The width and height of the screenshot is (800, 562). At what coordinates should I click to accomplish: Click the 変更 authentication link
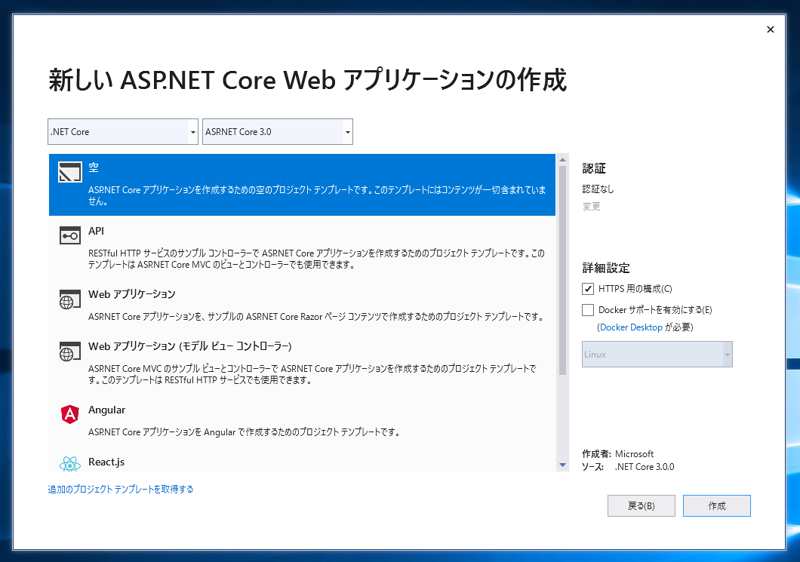[591, 207]
